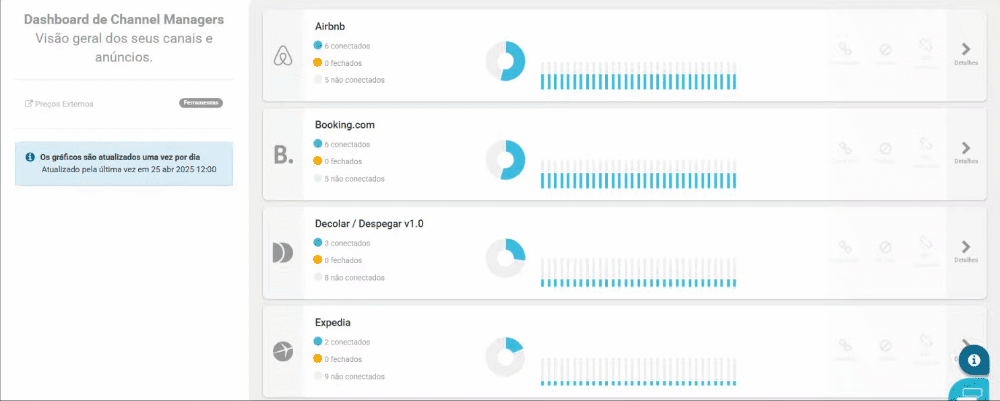Click the round info floating button
This screenshot has height=401, width=1000.
(973, 360)
